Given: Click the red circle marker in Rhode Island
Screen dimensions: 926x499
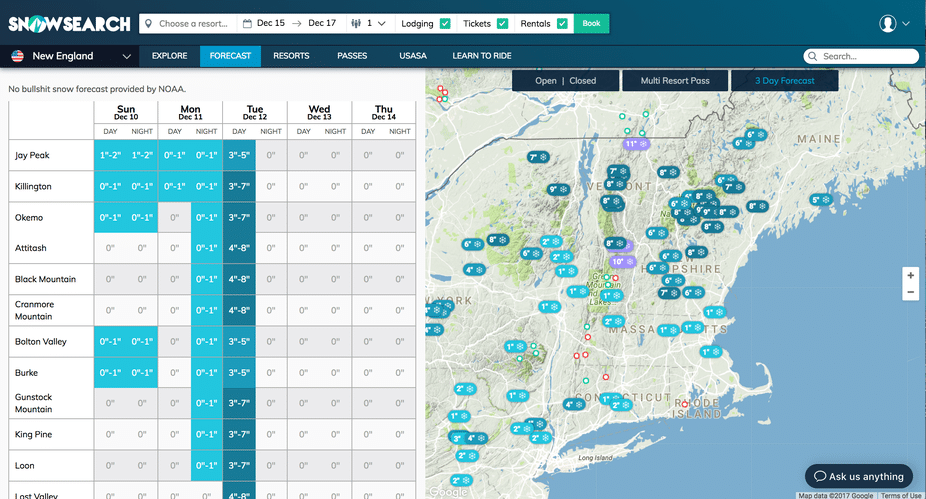Looking at the screenshot, I should pos(684,405).
